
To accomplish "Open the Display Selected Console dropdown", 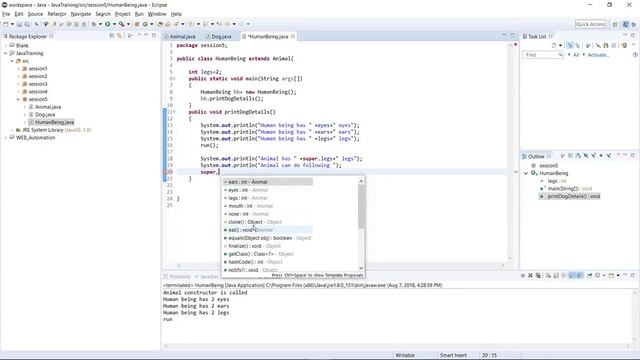I will (604, 276).
